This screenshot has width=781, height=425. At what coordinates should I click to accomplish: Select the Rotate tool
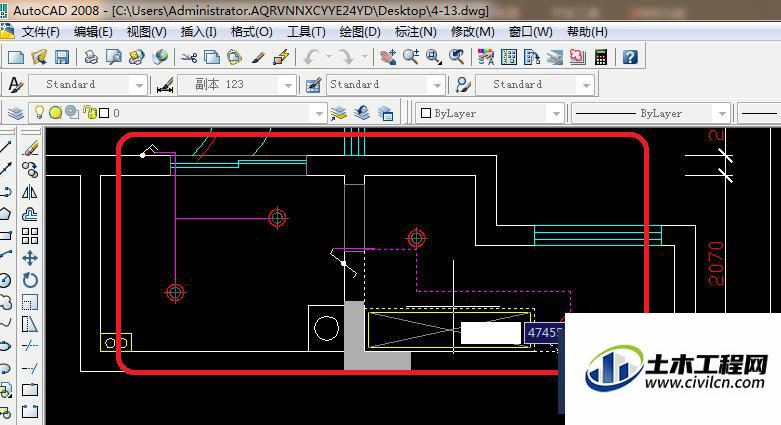point(30,280)
